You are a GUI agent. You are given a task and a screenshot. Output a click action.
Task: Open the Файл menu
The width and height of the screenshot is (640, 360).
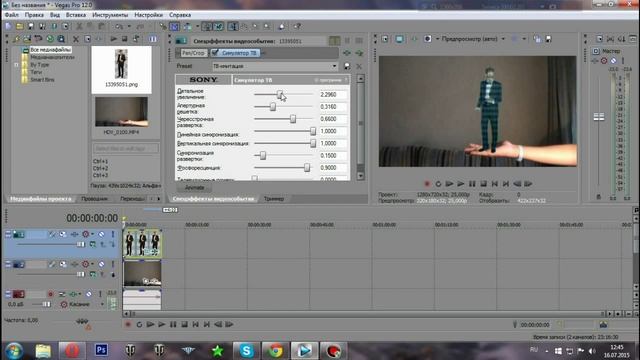pyautogui.click(x=11, y=15)
